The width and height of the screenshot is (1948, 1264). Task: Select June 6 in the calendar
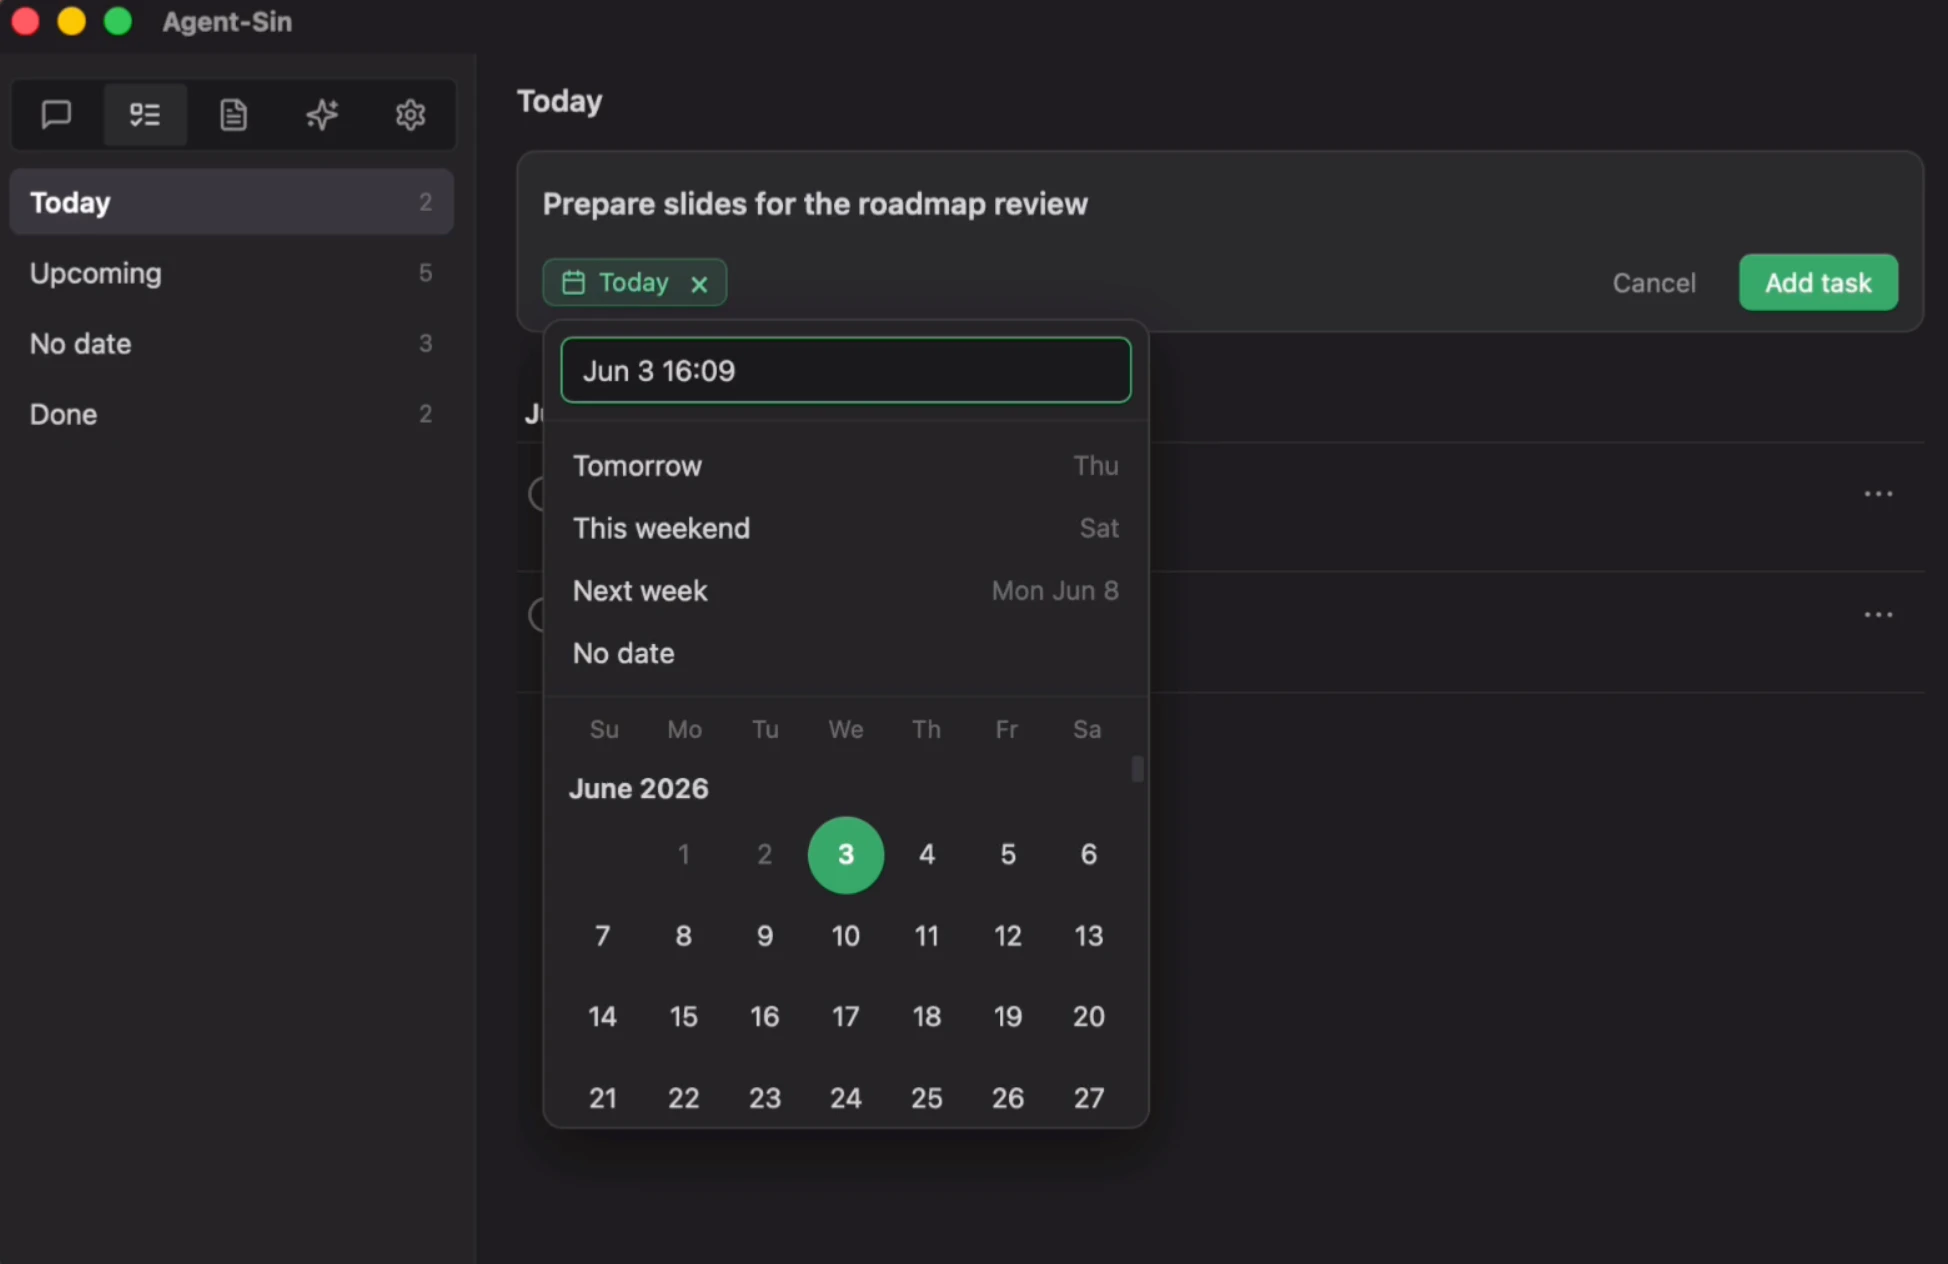click(x=1089, y=855)
